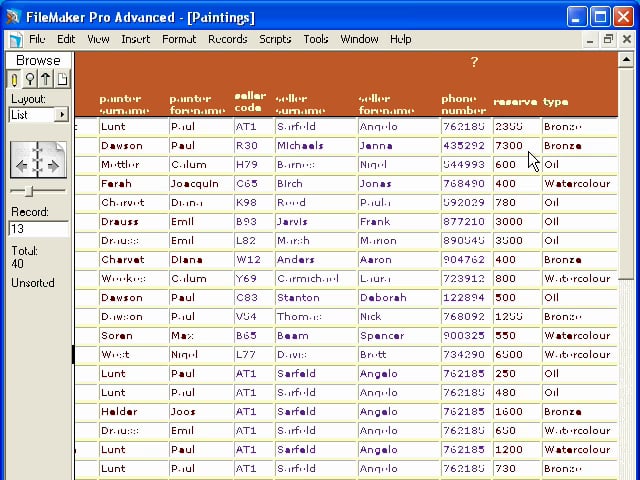Click the scroll up arrow of vertical scrollbar
This screenshot has height=480, width=640.
tap(626, 60)
